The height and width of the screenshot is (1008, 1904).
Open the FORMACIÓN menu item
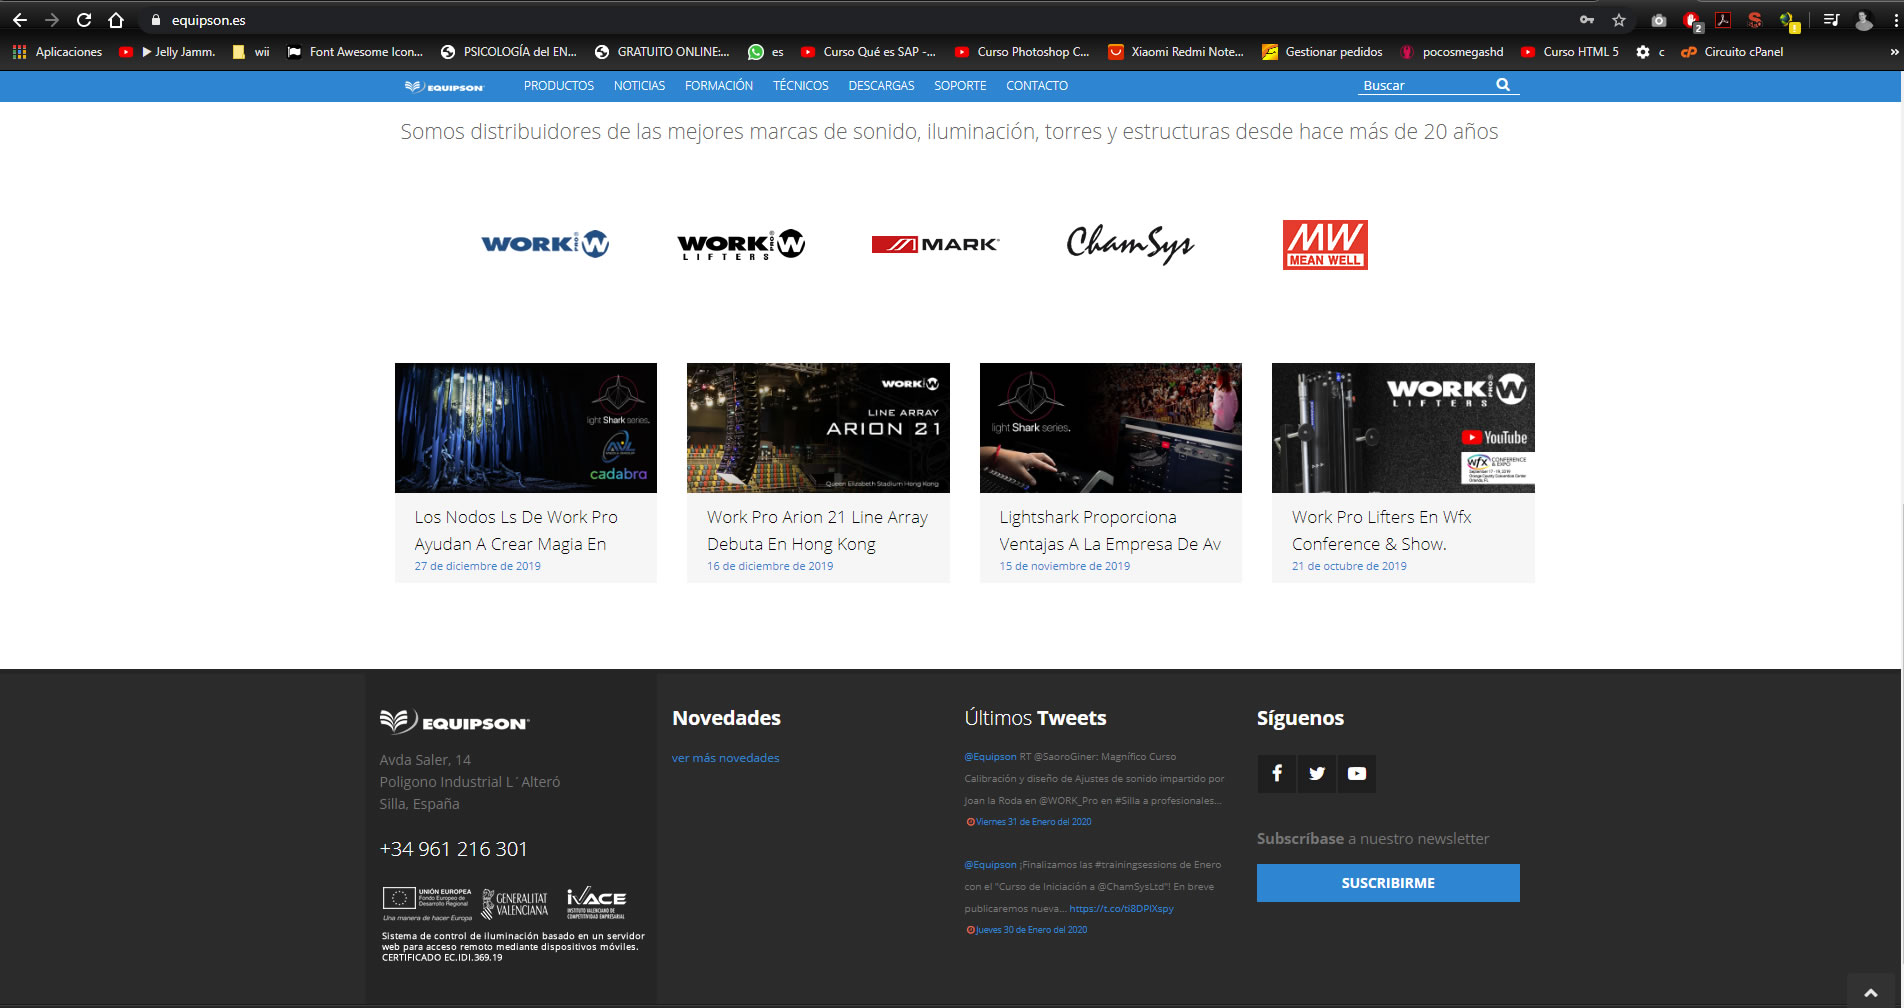718,86
